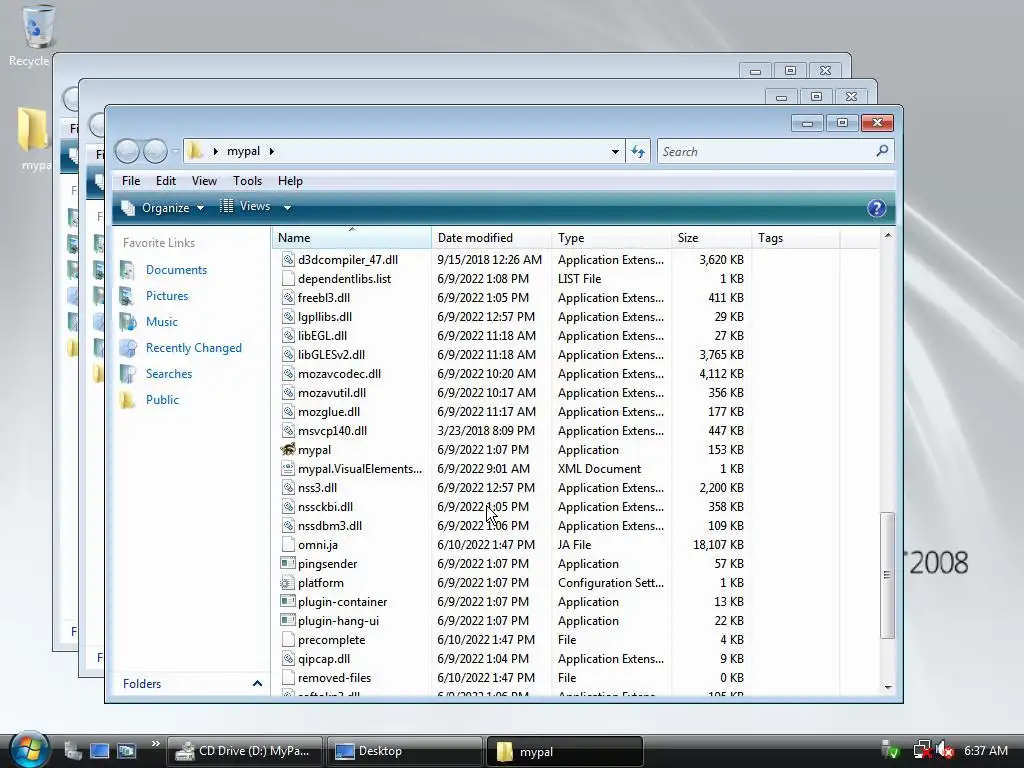1024x768 pixels.
Task: Click the Help question mark icon
Action: point(876,208)
